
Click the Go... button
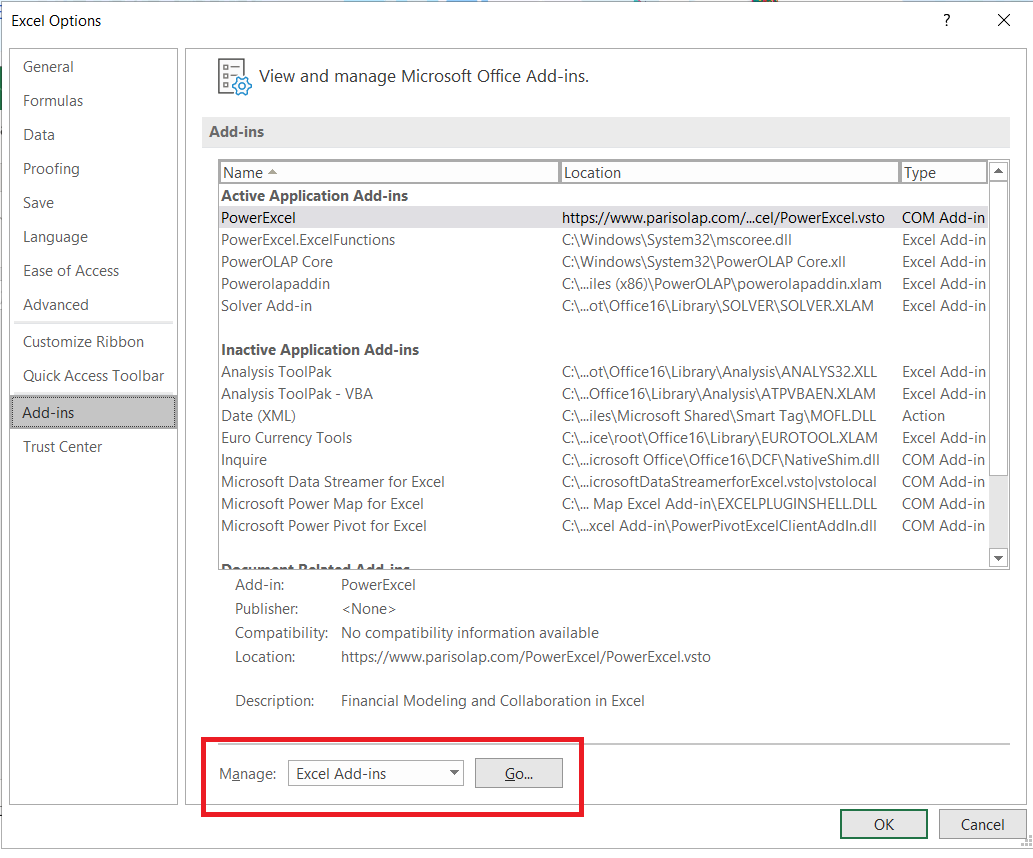point(518,774)
